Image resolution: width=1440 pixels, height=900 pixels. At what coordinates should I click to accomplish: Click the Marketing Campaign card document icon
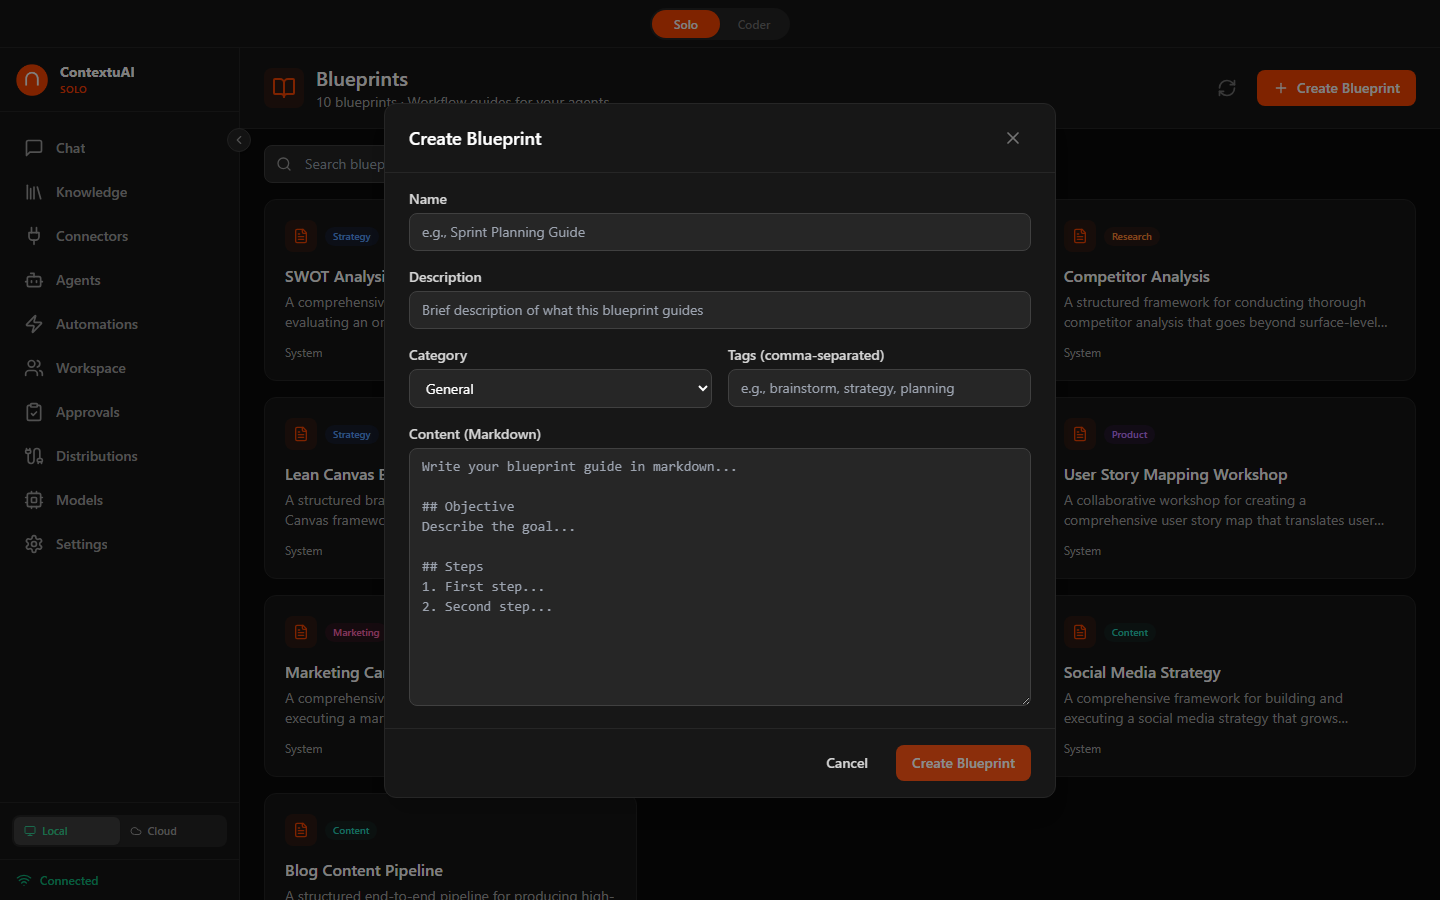tap(301, 632)
